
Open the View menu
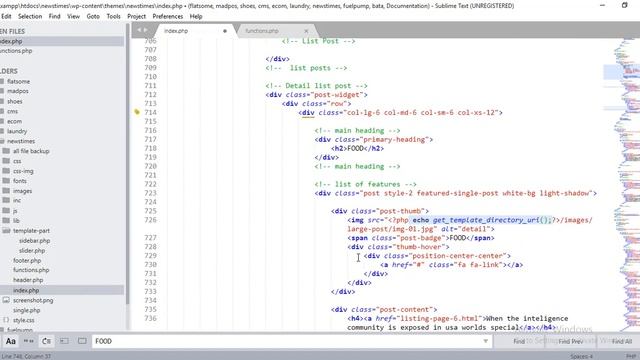73,16
